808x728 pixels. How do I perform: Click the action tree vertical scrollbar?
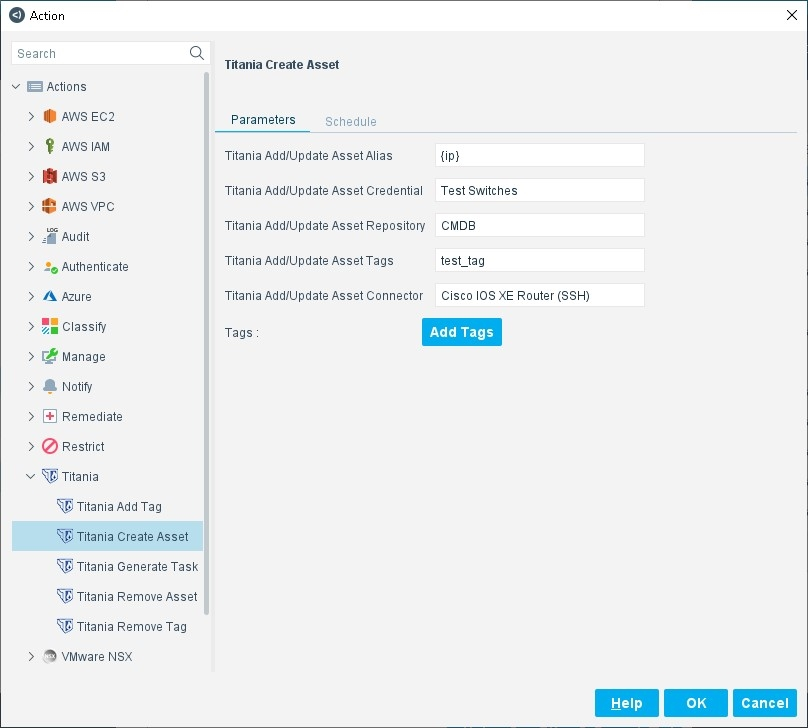click(x=207, y=340)
